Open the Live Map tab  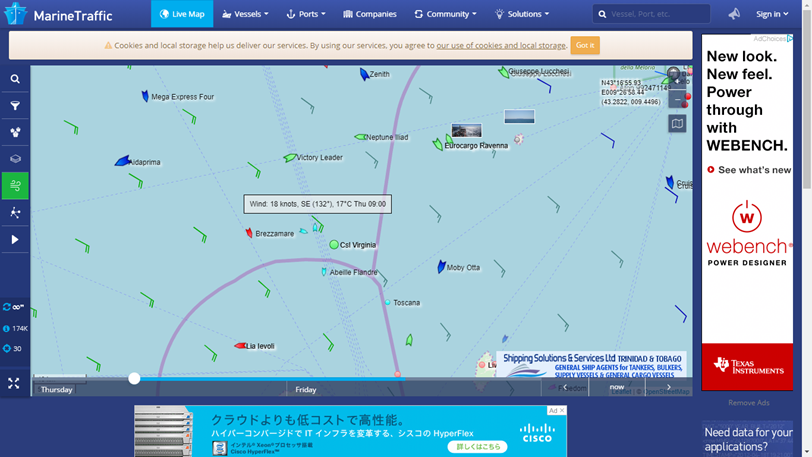[182, 14]
